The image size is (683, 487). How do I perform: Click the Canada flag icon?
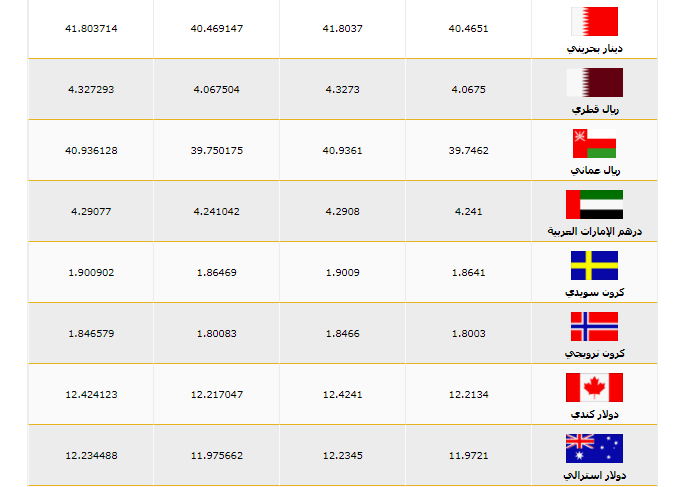click(594, 387)
